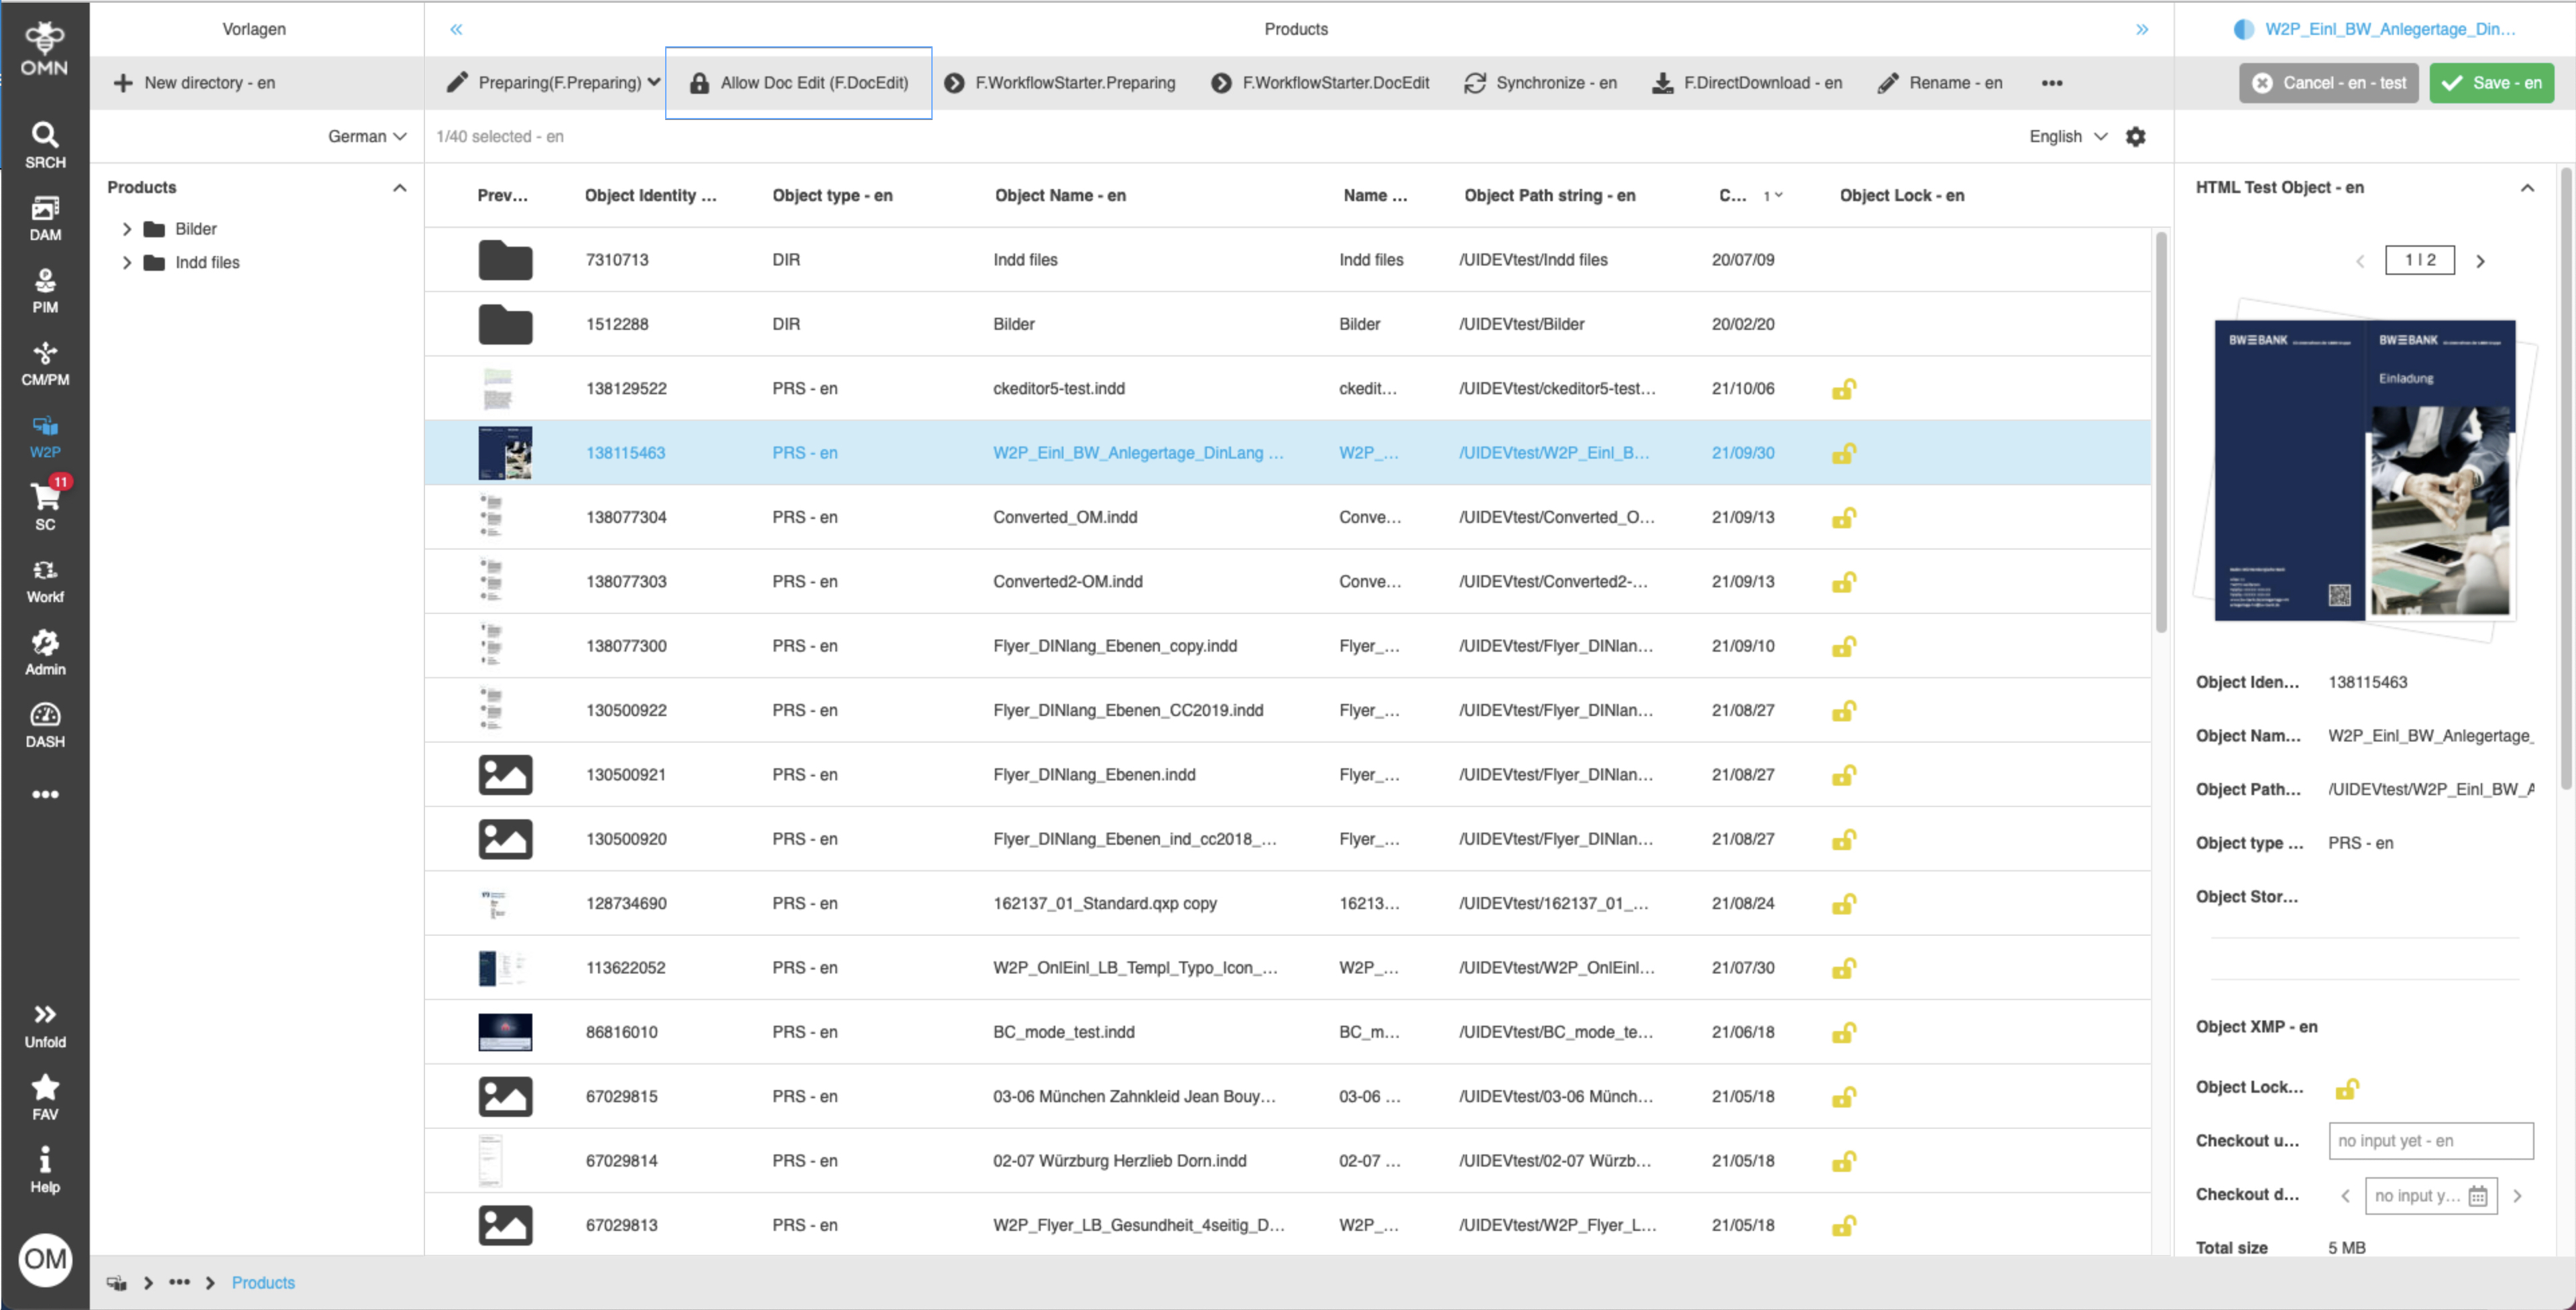This screenshot has height=1310, width=2576.
Task: Open the Preparing(F.Preparing) dropdown
Action: point(552,83)
